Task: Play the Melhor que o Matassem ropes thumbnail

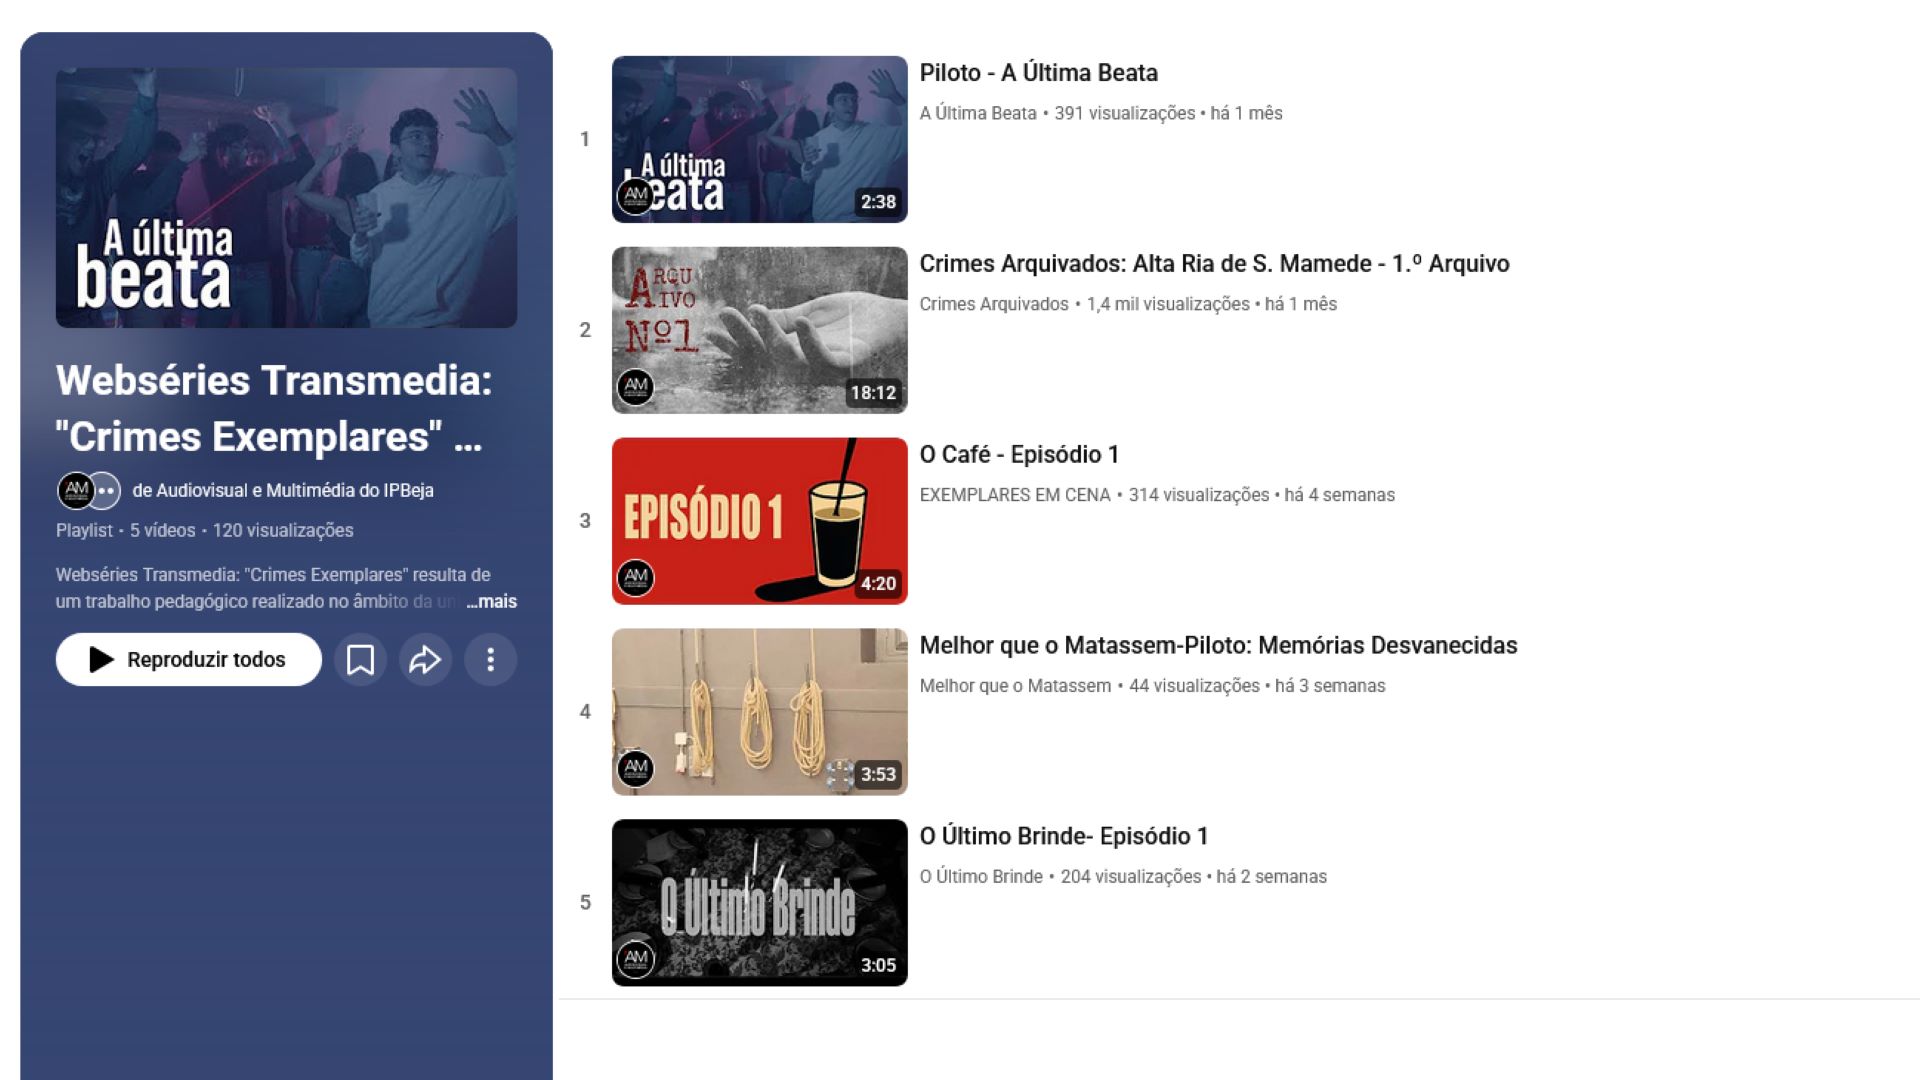Action: (x=759, y=711)
